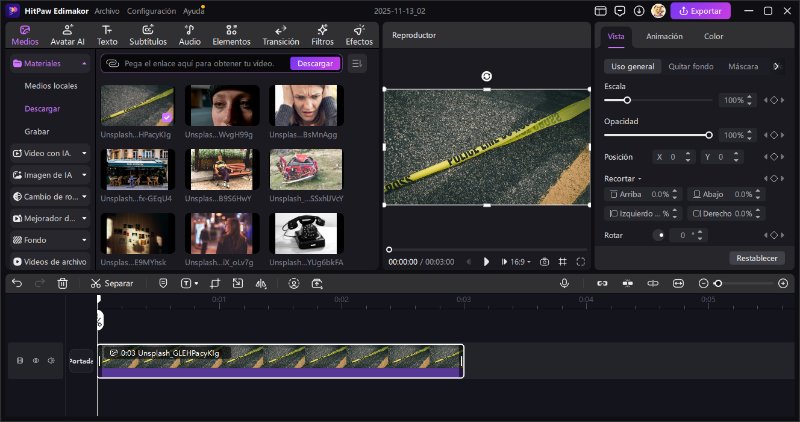Add keyframe for Escala

pos(774,100)
